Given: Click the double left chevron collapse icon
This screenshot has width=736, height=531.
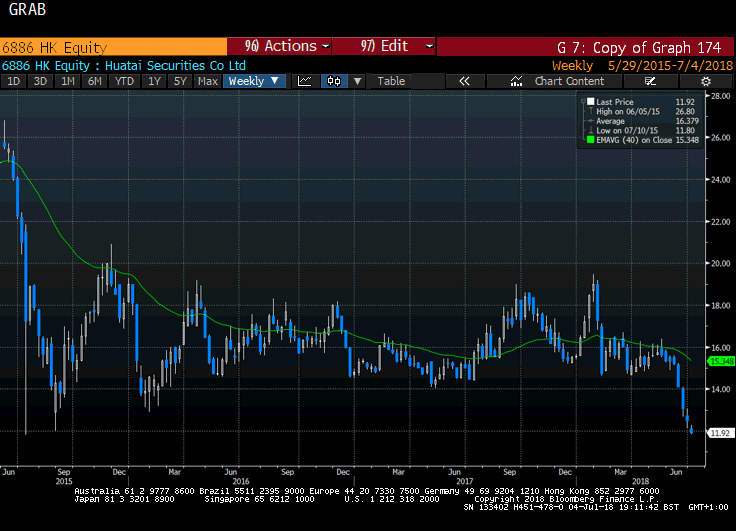Looking at the screenshot, I should coord(464,81).
